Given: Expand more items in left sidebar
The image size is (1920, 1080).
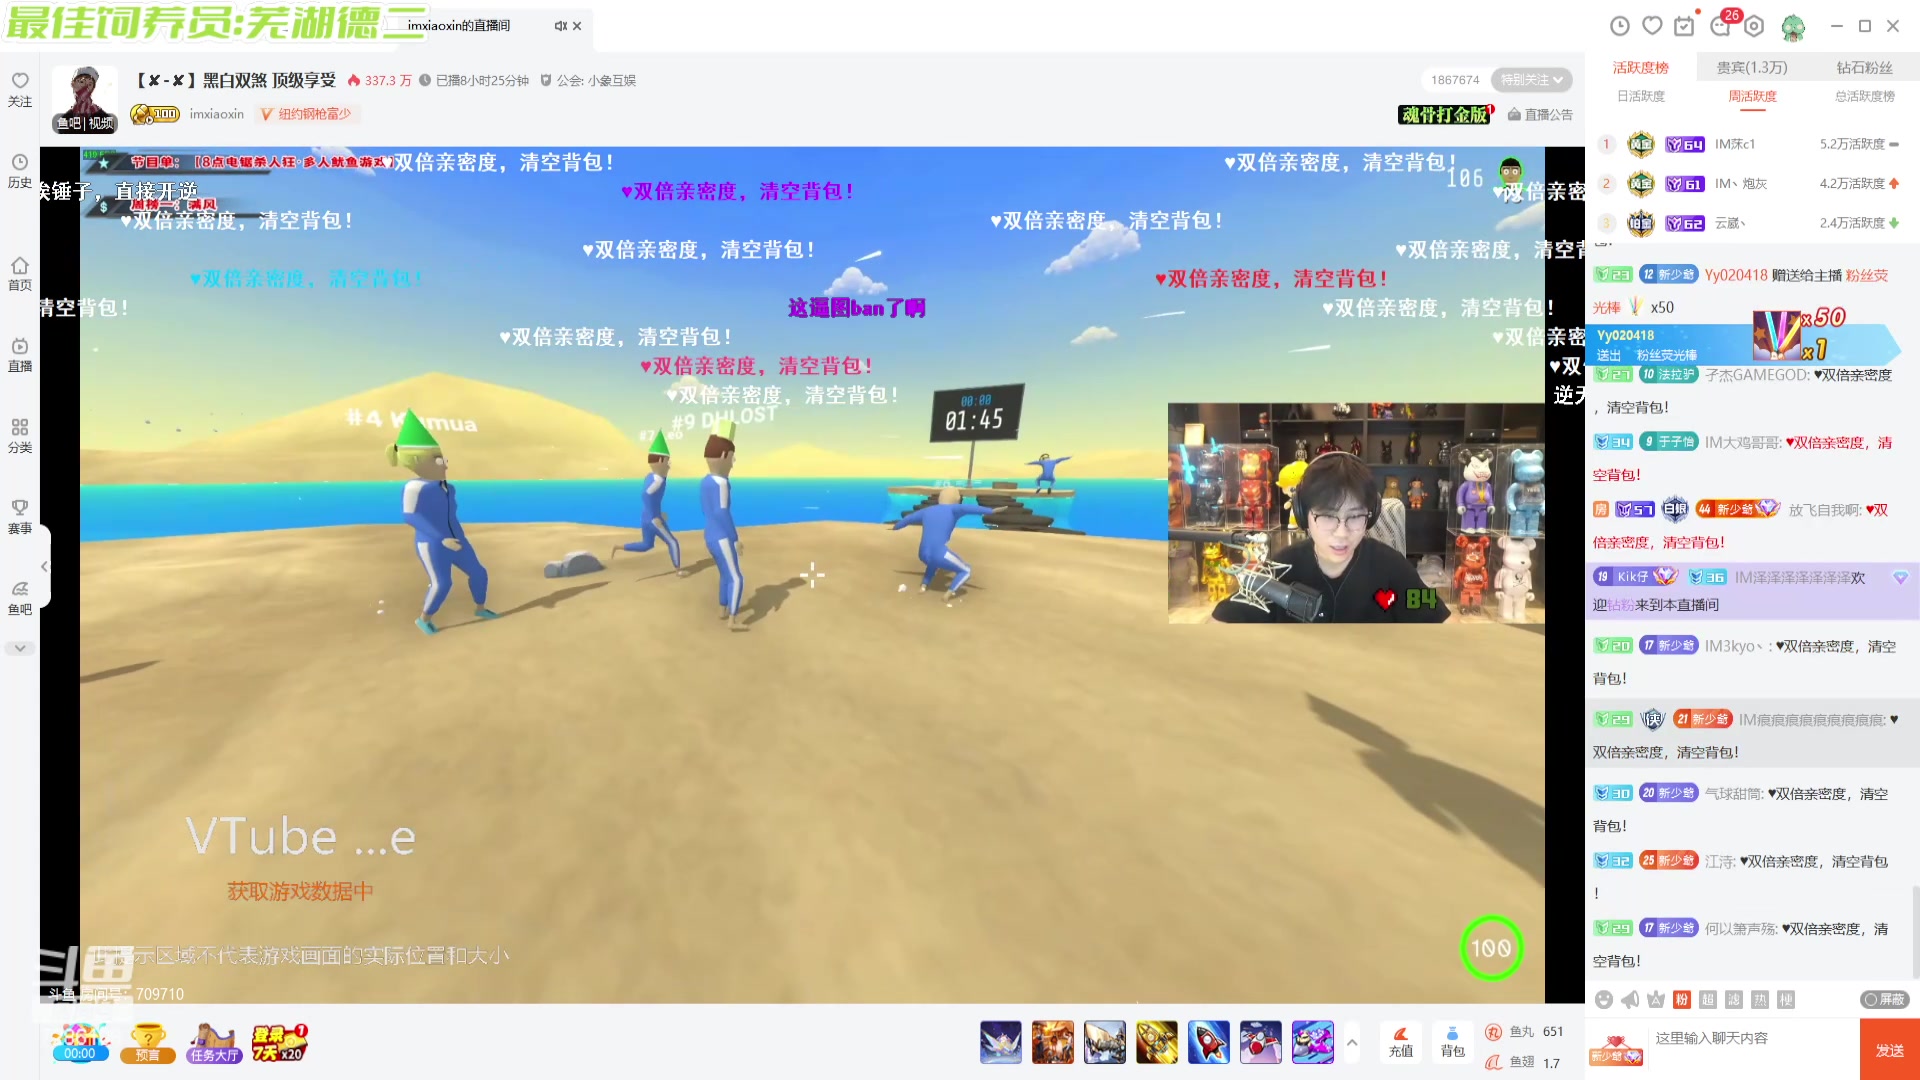Looking at the screenshot, I should click(20, 648).
